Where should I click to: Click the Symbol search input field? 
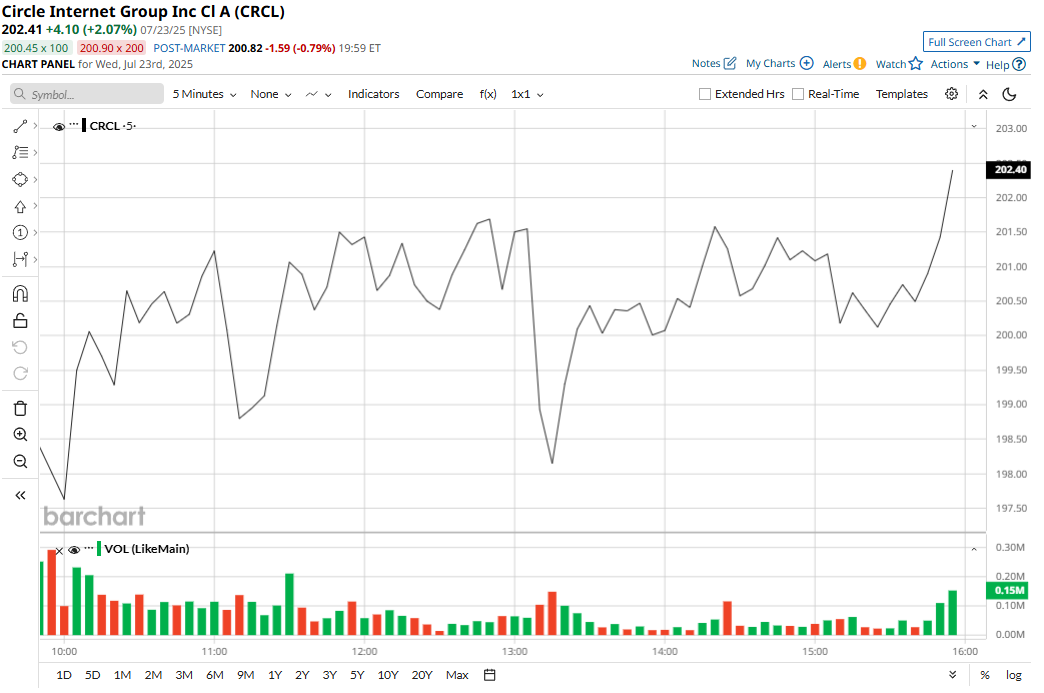(87, 94)
